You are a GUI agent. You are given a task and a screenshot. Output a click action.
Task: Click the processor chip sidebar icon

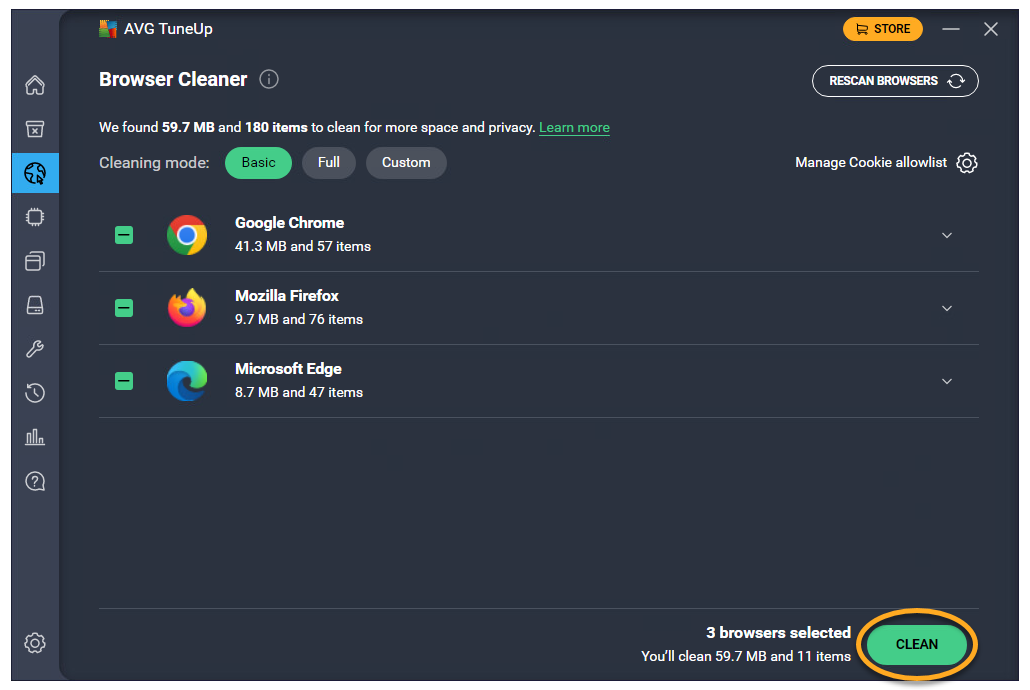click(35, 217)
